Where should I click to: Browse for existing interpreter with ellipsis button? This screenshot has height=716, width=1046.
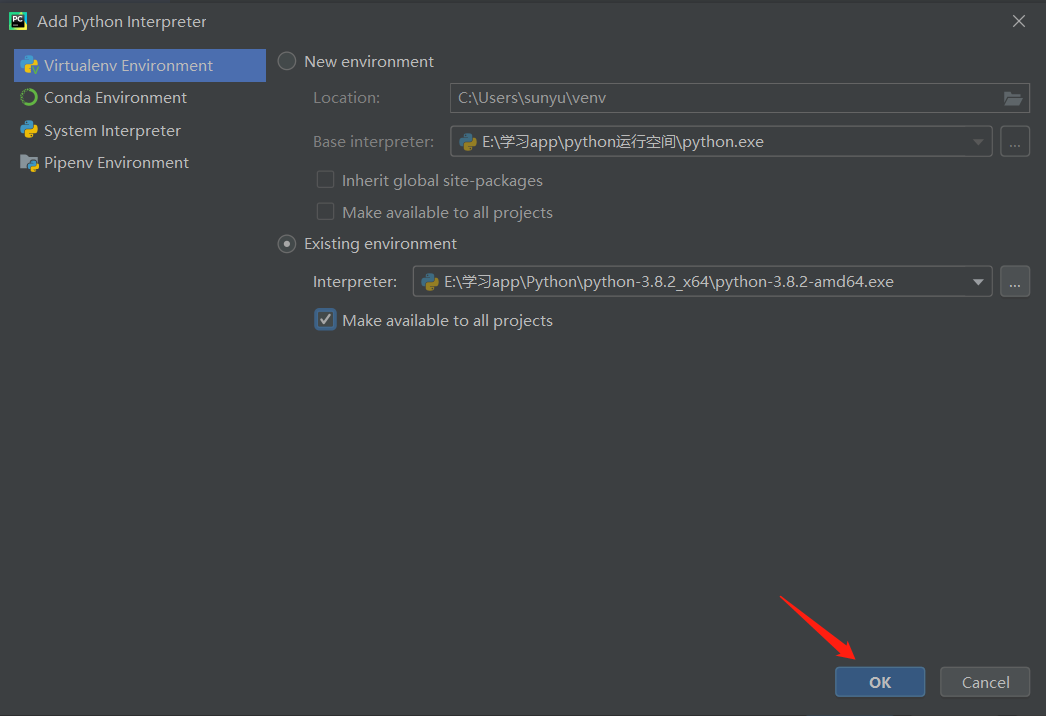1015,281
